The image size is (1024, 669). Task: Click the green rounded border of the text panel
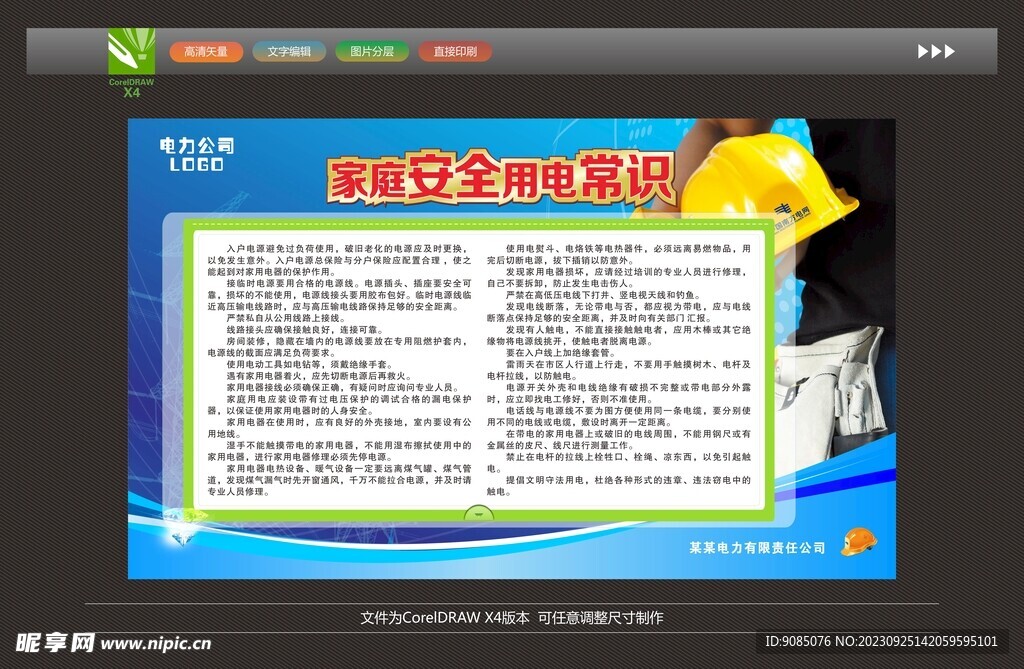[x=480, y=222]
